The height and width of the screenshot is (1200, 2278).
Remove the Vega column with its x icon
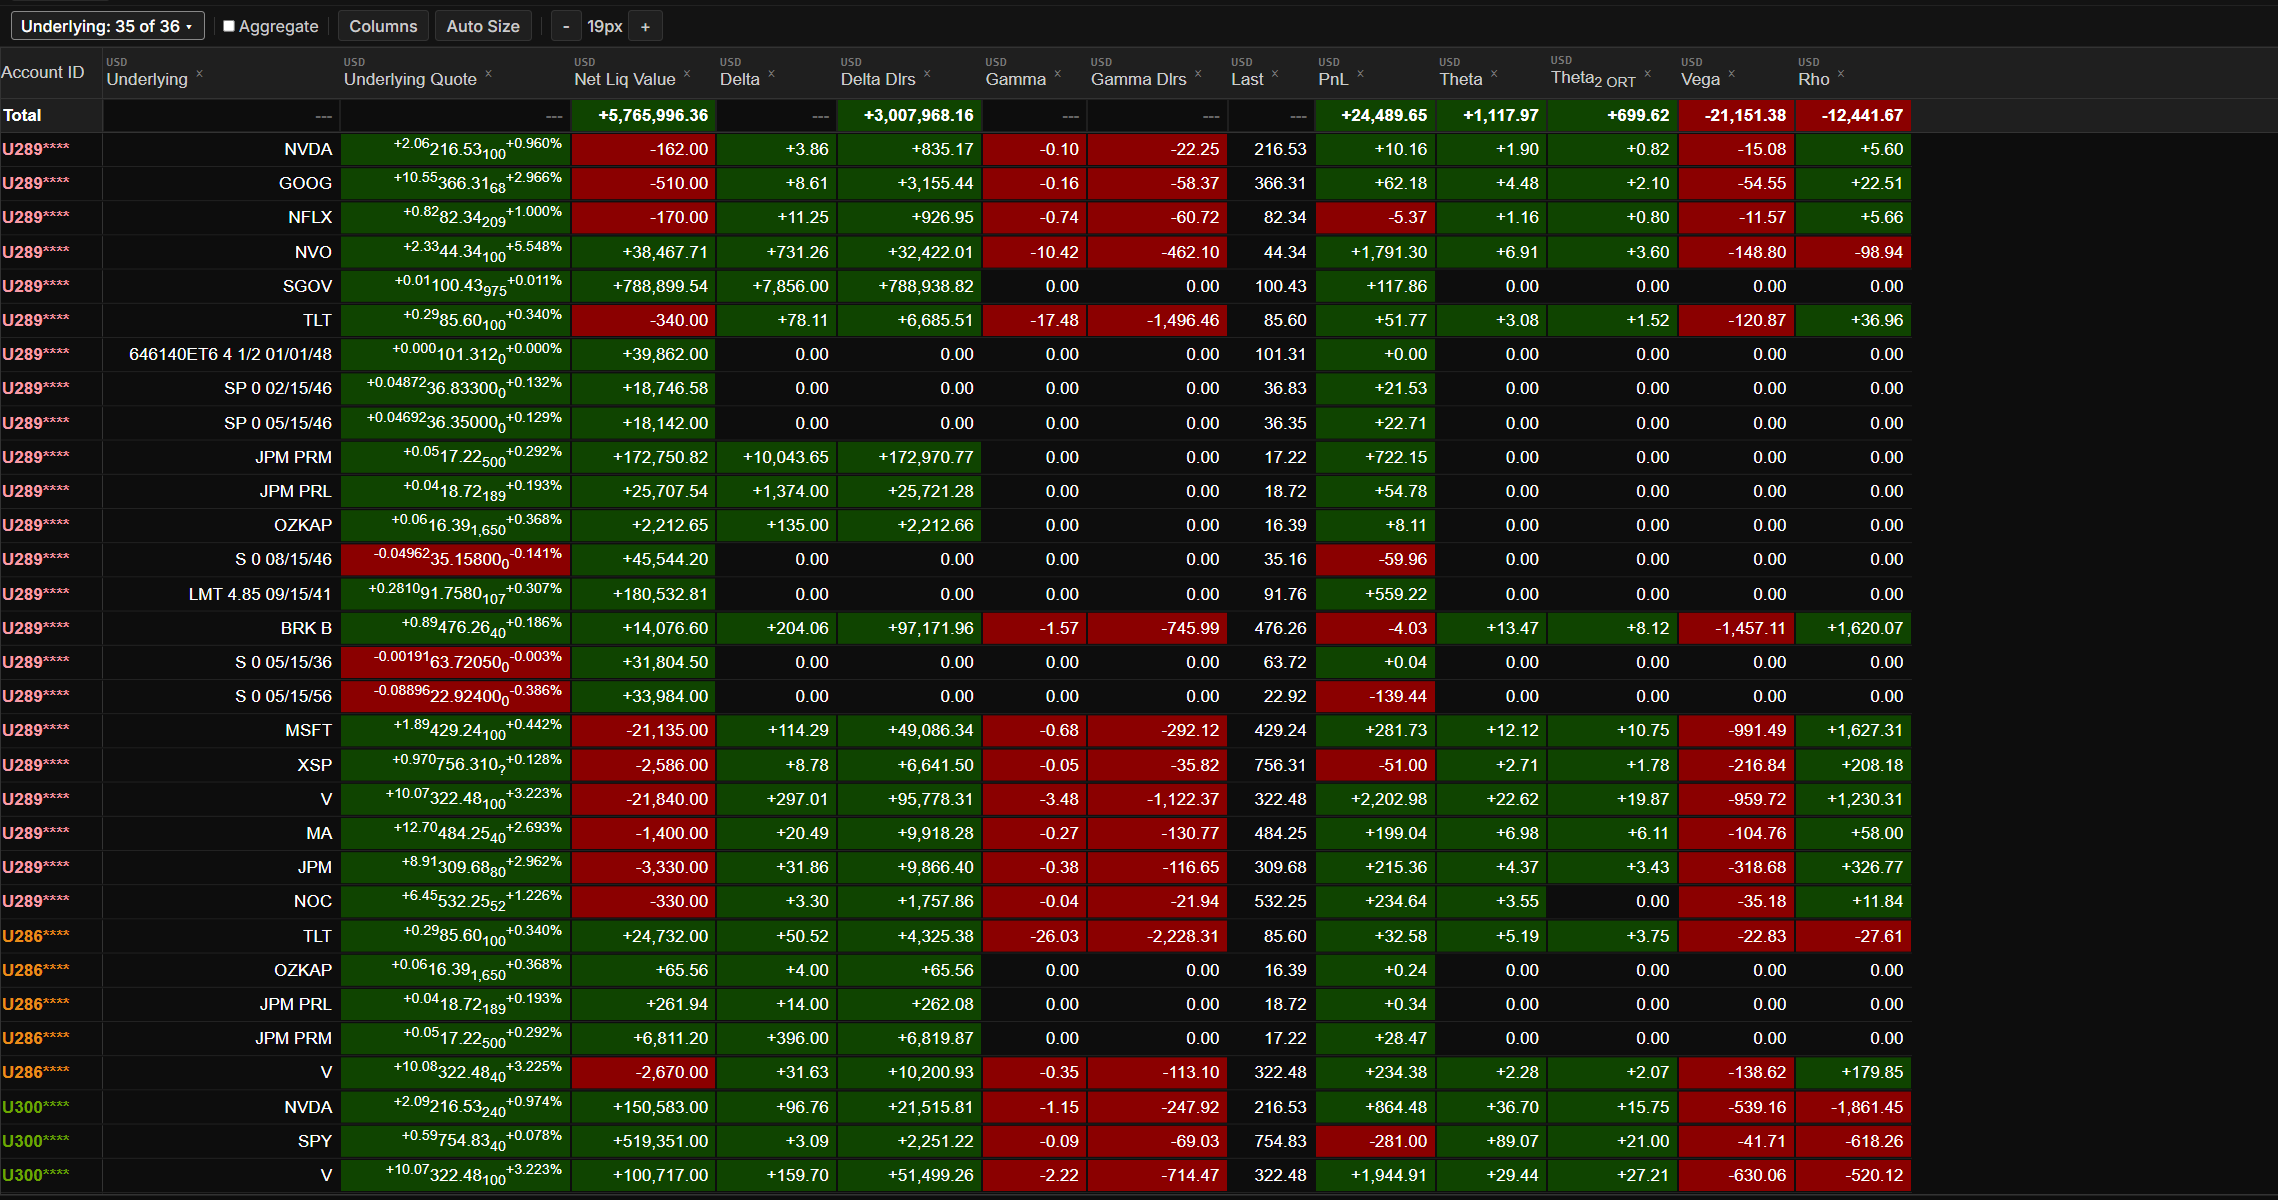coord(1732,73)
